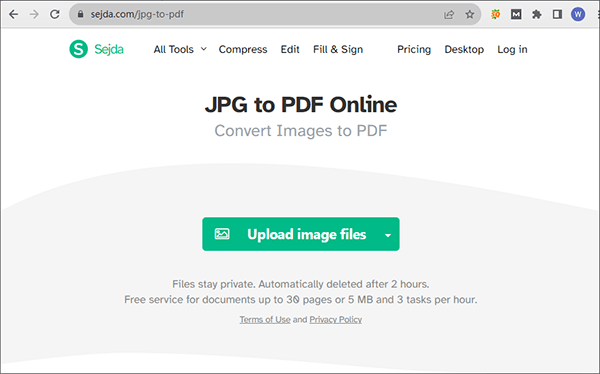The width and height of the screenshot is (600, 374).
Task: Open the orange extension icon in toolbar
Action: click(x=496, y=15)
